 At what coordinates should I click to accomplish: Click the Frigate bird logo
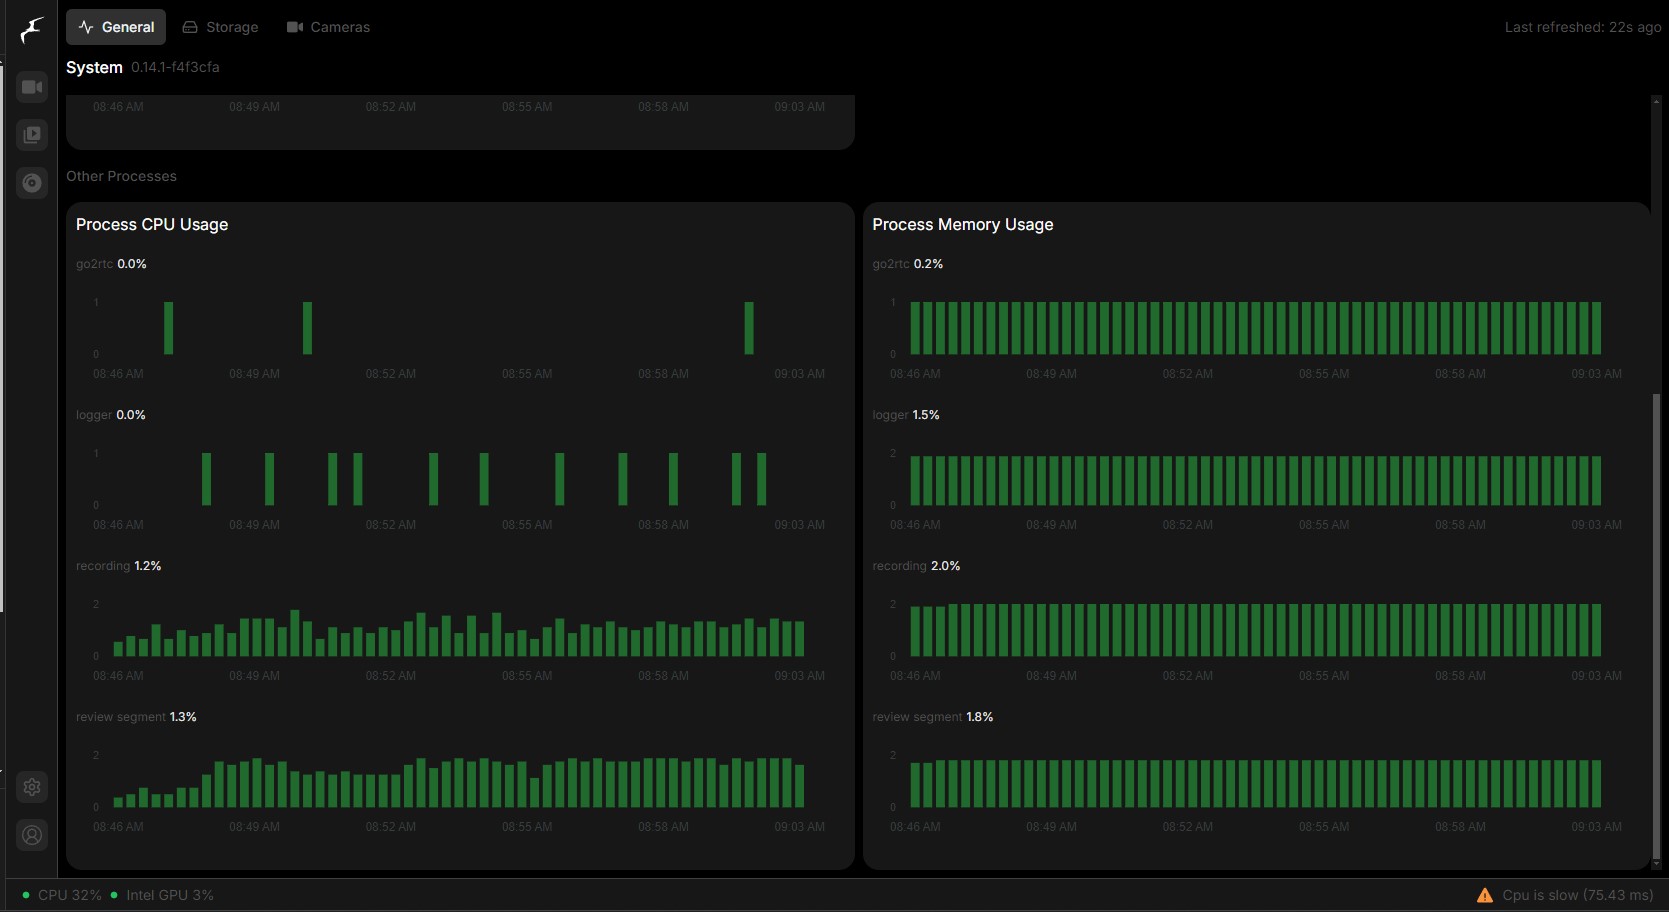coord(32,30)
